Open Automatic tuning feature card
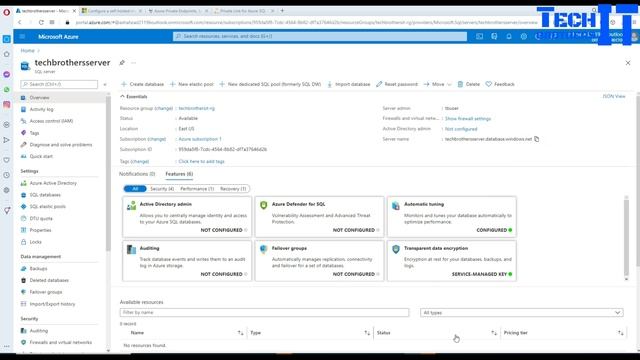 (x=451, y=217)
